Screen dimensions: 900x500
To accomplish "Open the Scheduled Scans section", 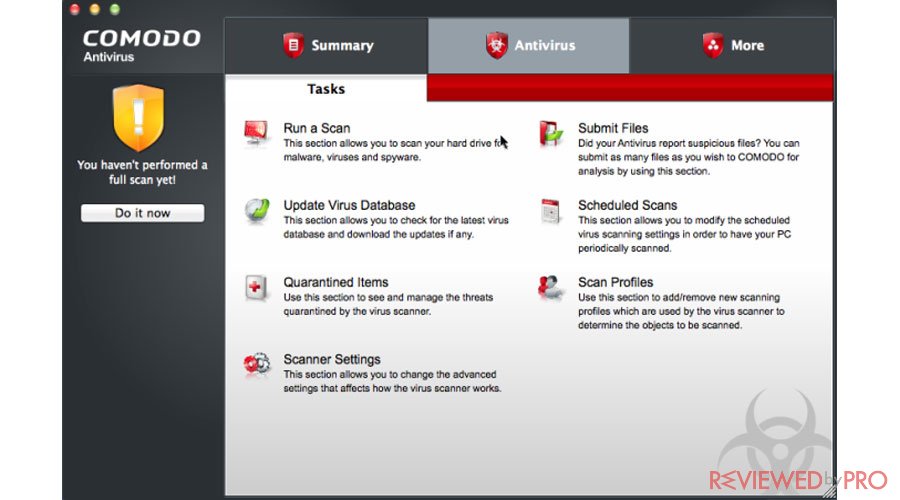I will [627, 205].
